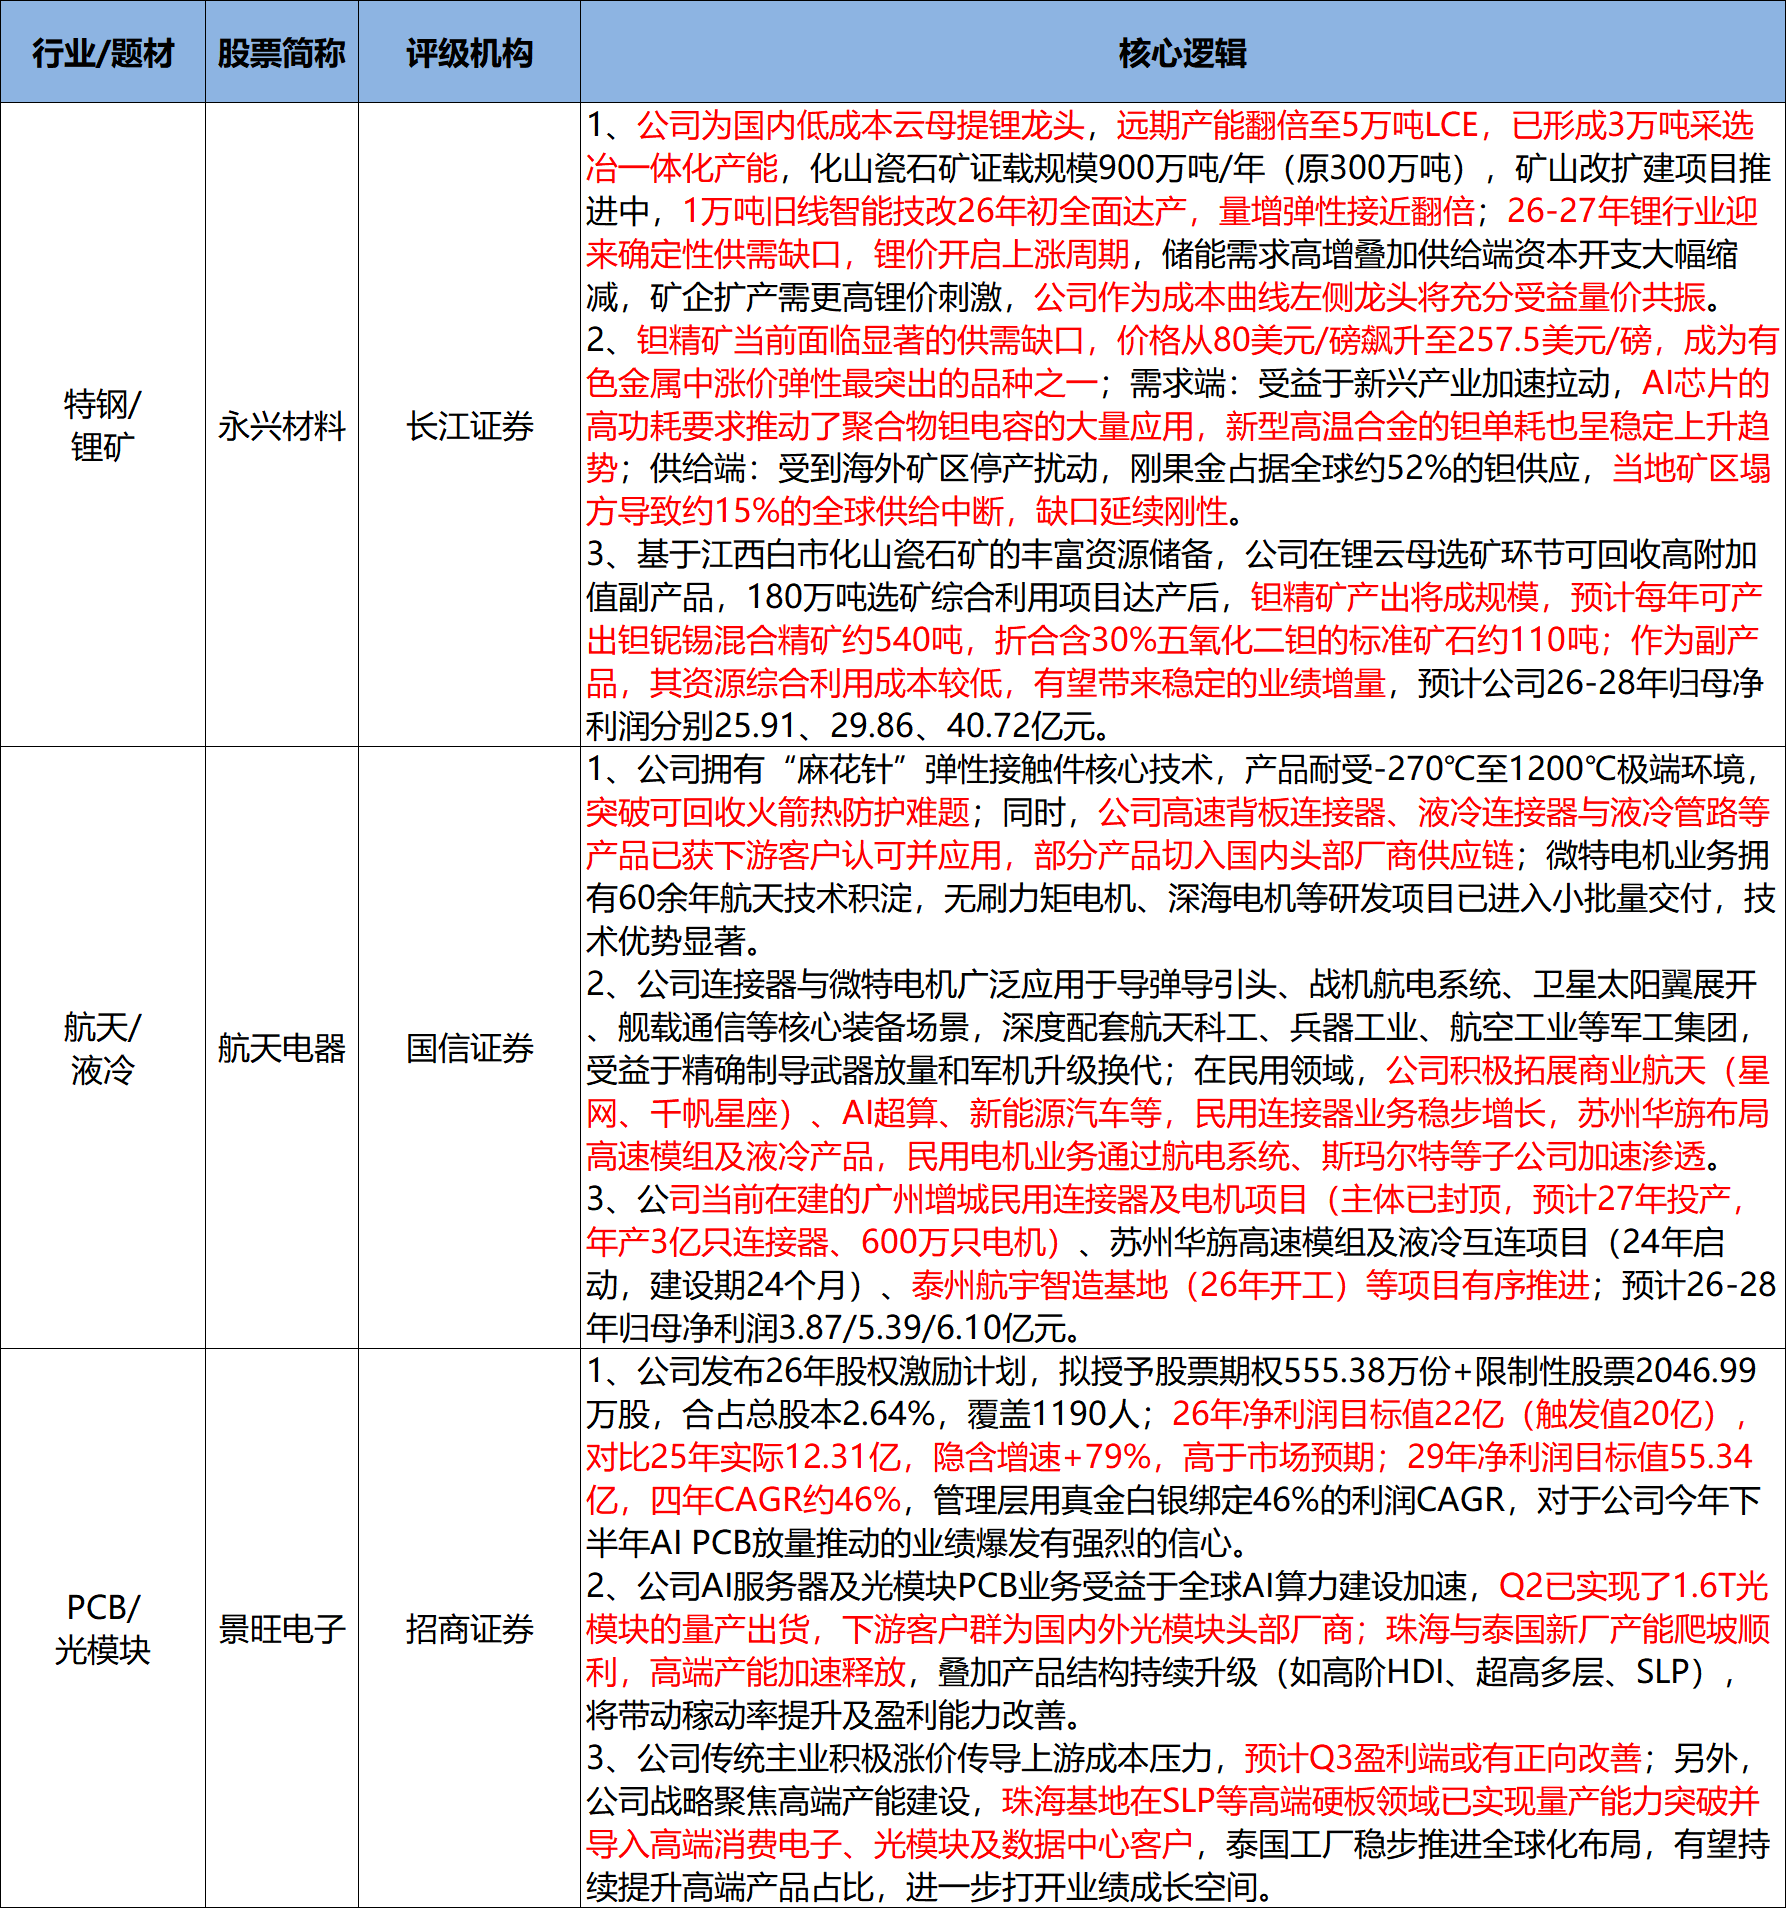Select the 特钢/锂矿 industry cell
1787x1909 pixels.
click(x=103, y=425)
